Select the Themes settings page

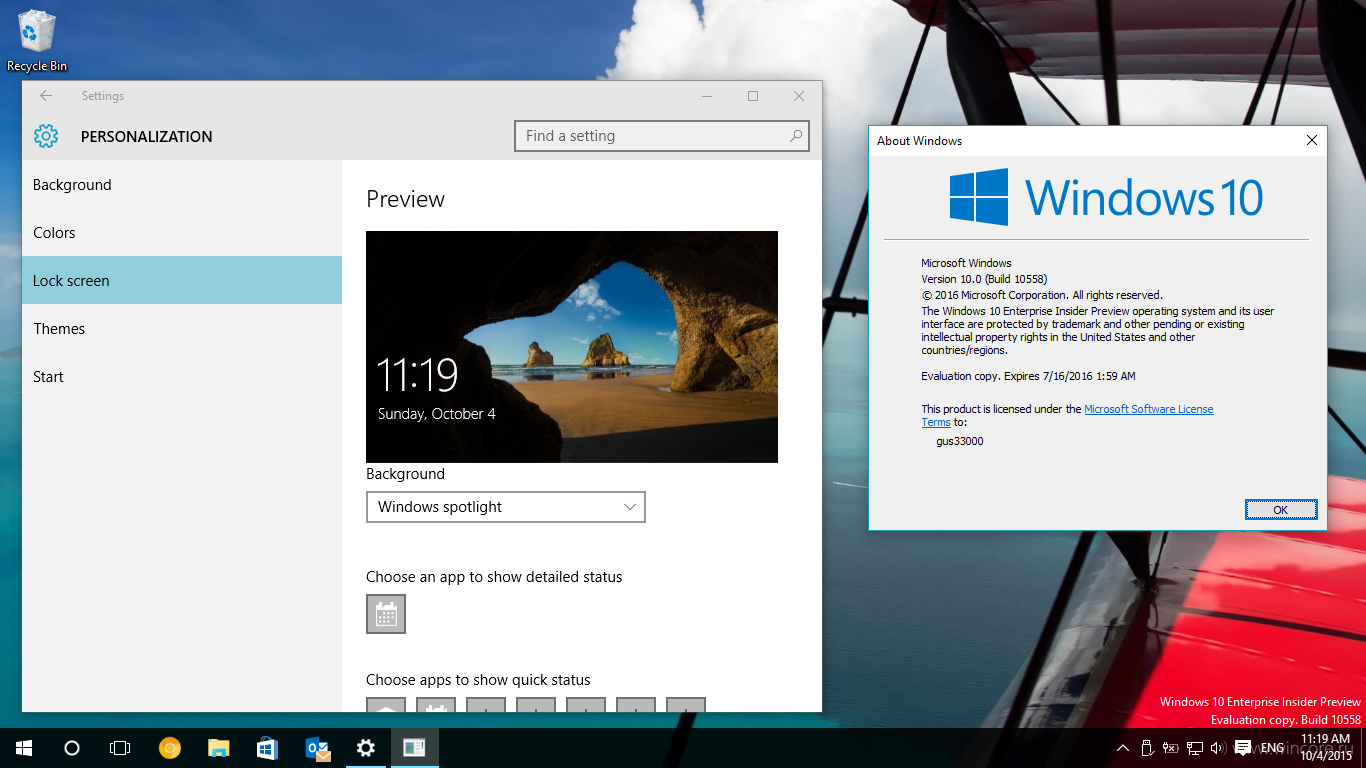[182, 329]
